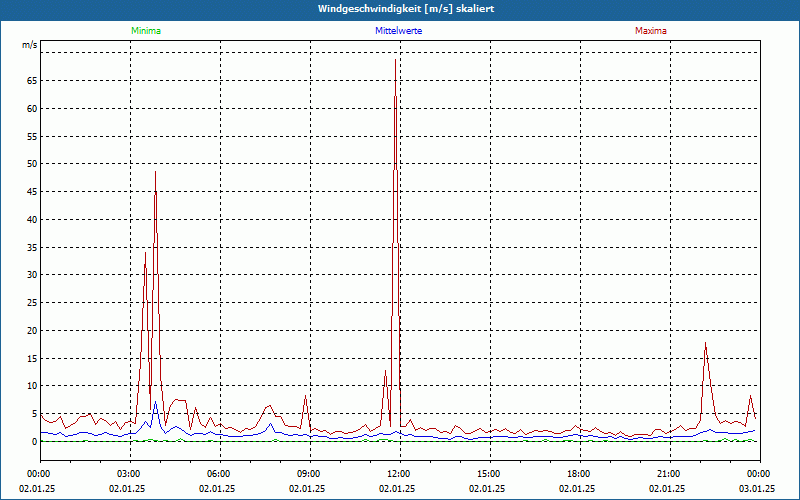Click the 18:00 time axis label

(x=580, y=474)
